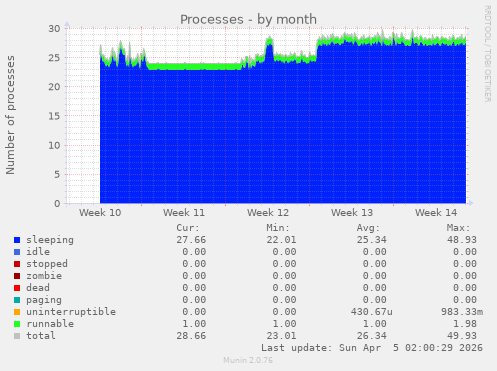Screen dimensions: 497x371
Task: Click the 'Processes - by month' title
Action: coord(248,19)
